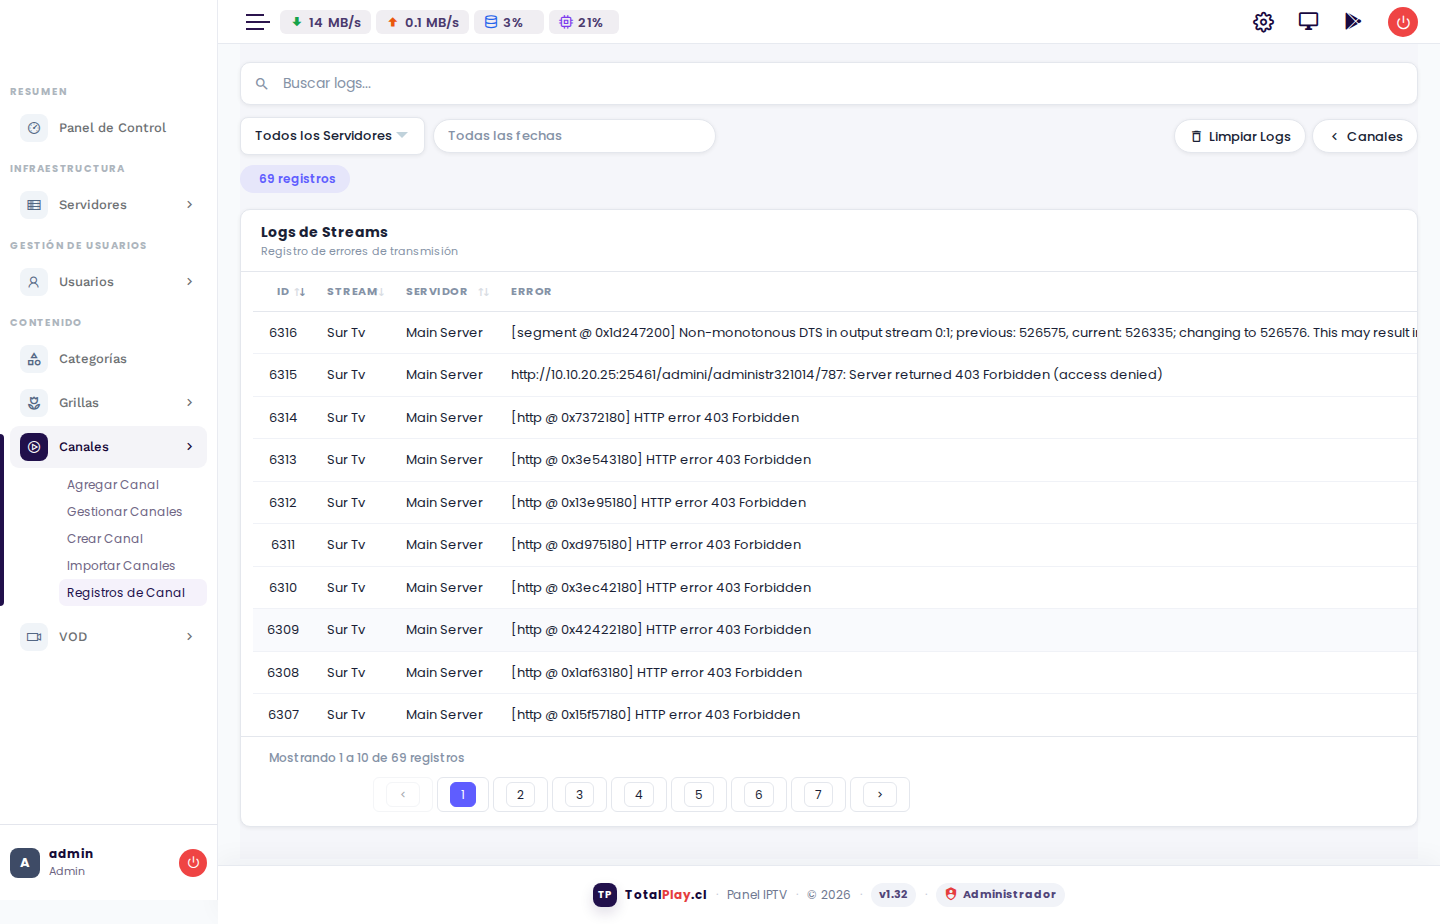Click the 69 registros badge
The image size is (1440, 924).
pyautogui.click(x=295, y=179)
